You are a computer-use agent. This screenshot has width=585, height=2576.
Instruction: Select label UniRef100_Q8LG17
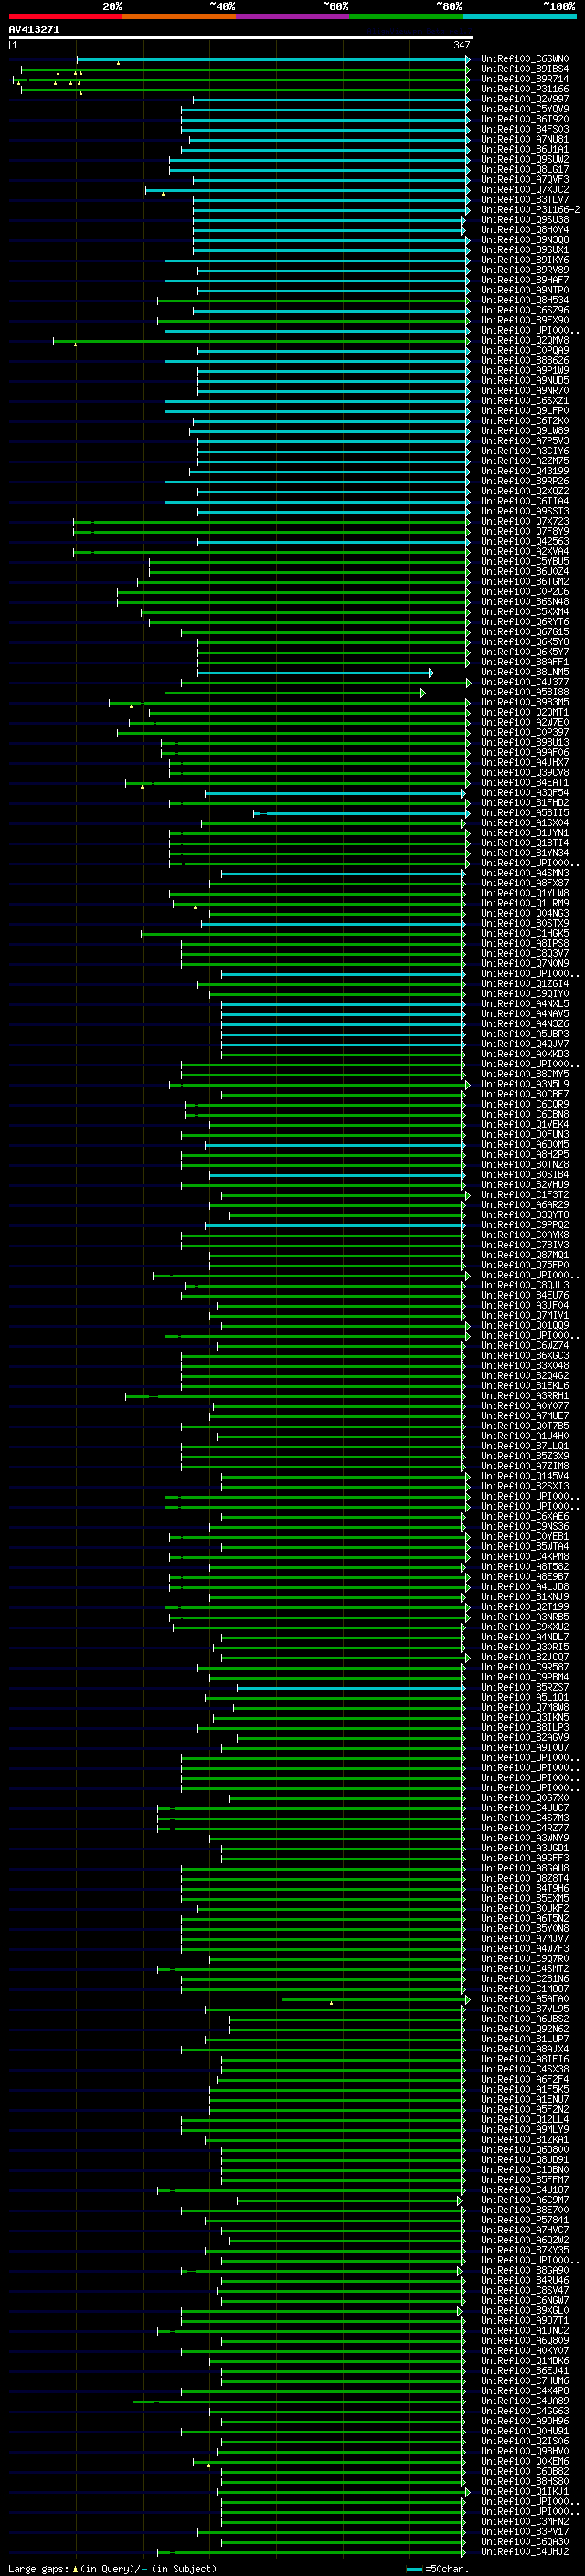pyautogui.click(x=524, y=170)
